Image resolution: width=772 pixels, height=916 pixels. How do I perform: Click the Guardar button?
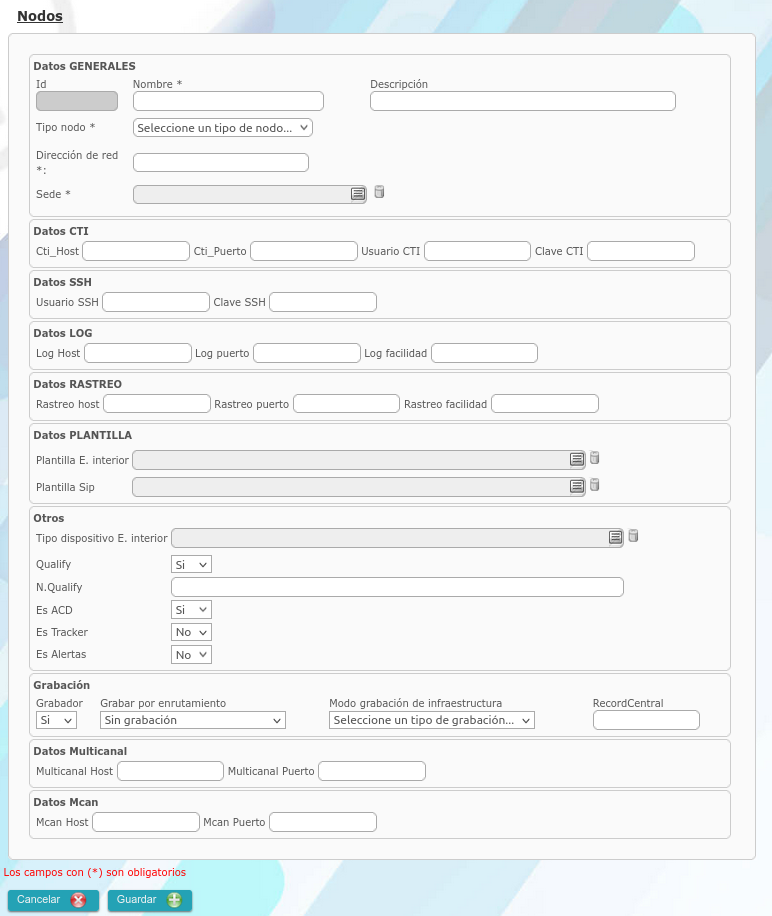point(149,900)
